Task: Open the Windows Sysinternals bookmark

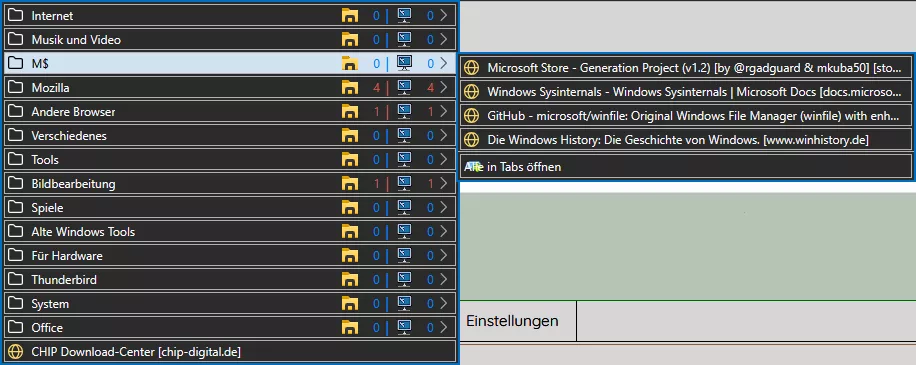Action: pyautogui.click(x=686, y=92)
